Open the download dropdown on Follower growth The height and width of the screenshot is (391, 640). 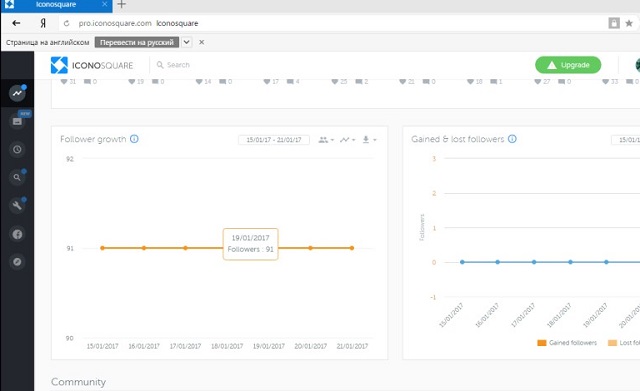pyautogui.click(x=369, y=140)
